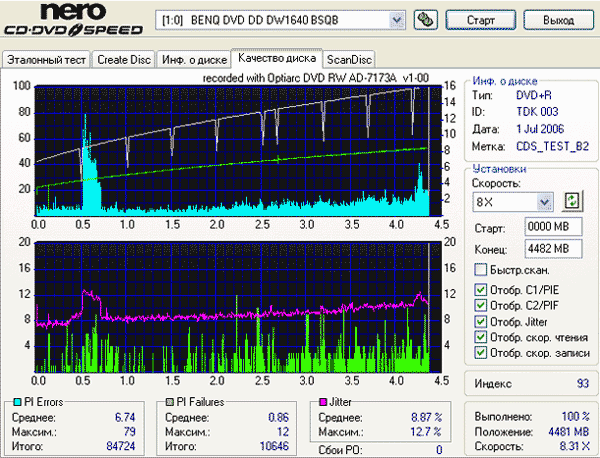
Task: Click the magenta Jitter legend swatch
Action: (x=323, y=402)
